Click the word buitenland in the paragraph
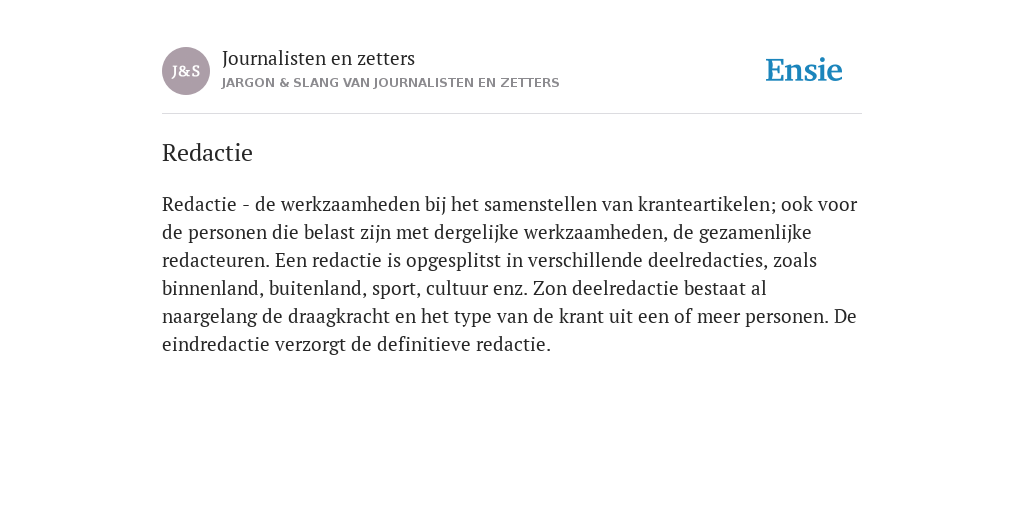1024x512 pixels. [316, 289]
